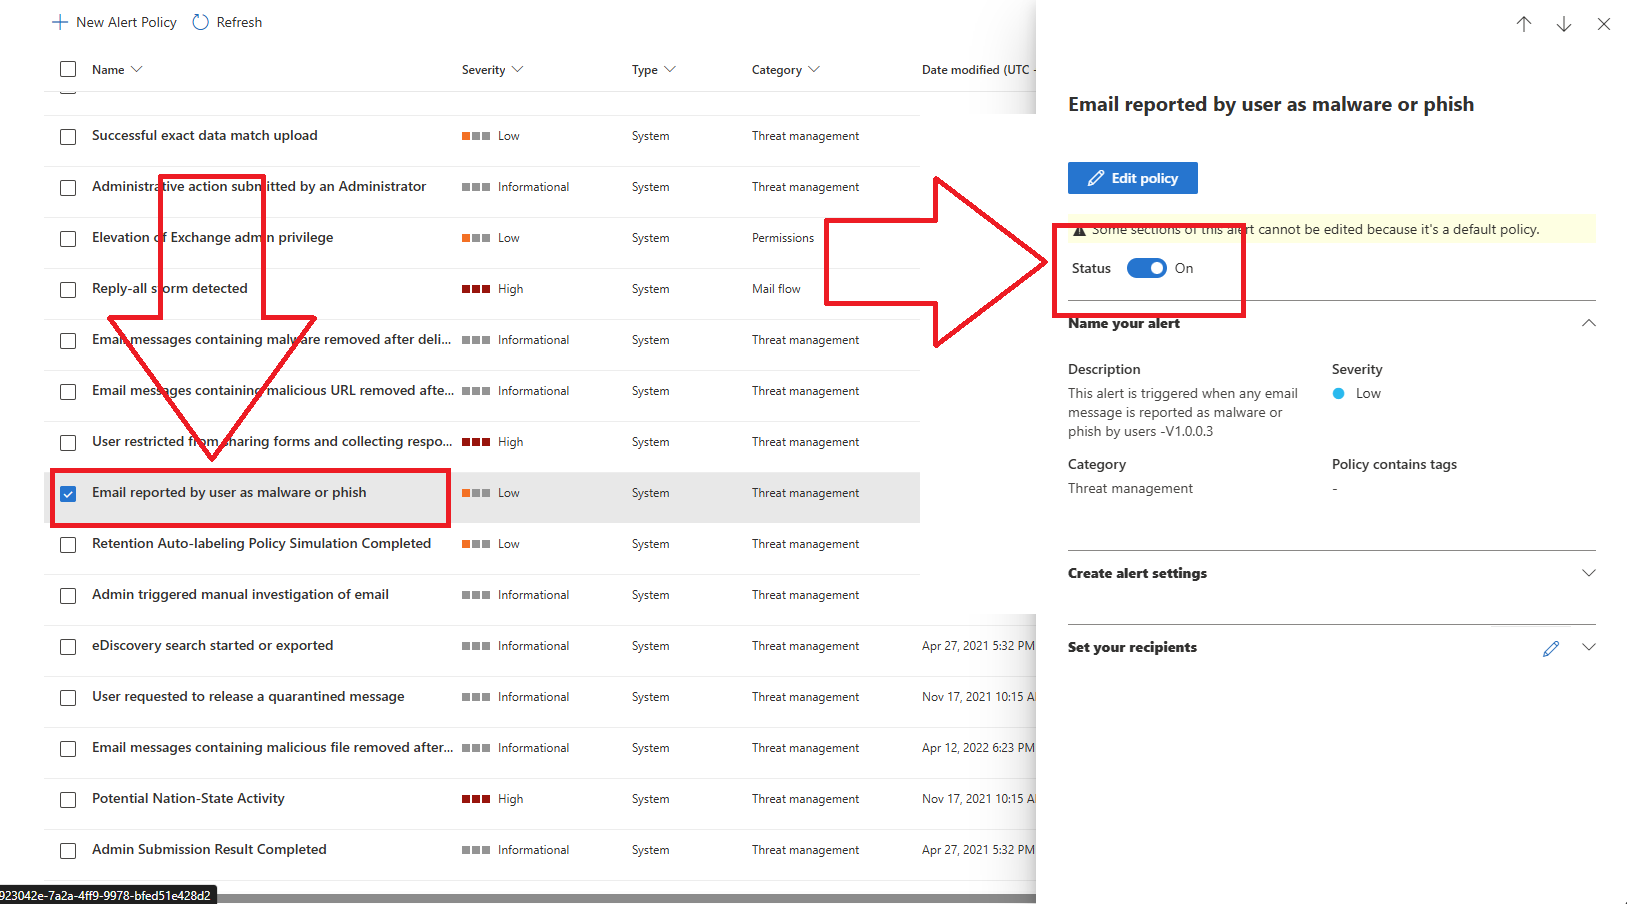Viewport: 1627px width, 904px height.
Task: Click date Apr 12, 2022 6:23 PM cell
Action: pos(978,748)
